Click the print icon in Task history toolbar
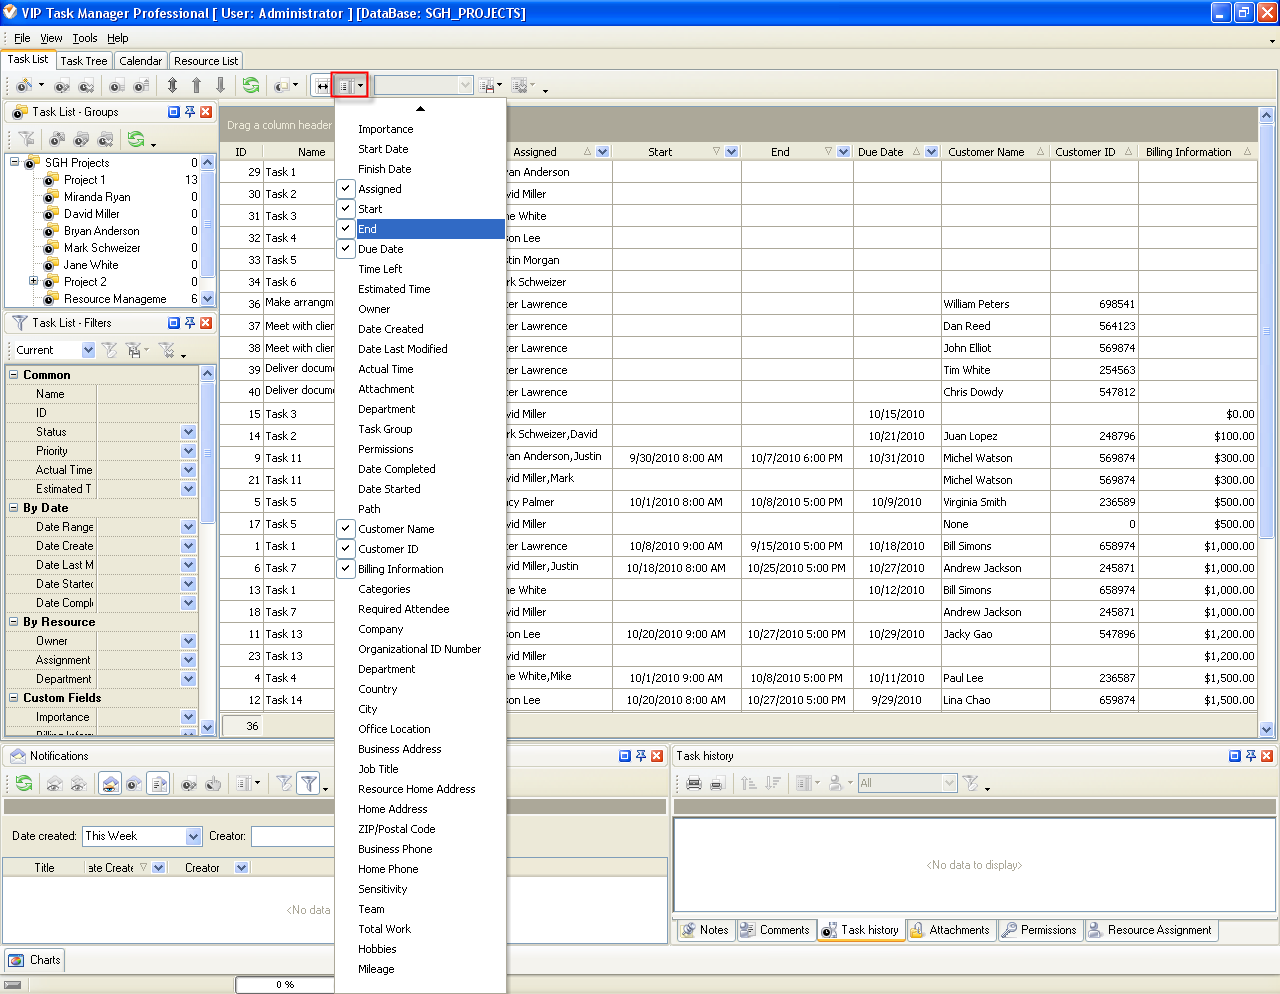Image resolution: width=1280 pixels, height=994 pixels. coord(694,784)
